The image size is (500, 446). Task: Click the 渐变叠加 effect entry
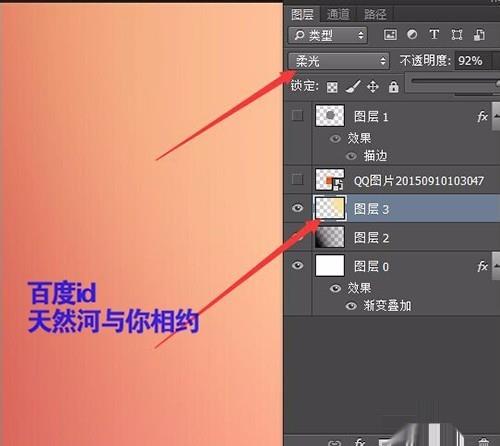pyautogui.click(x=387, y=306)
